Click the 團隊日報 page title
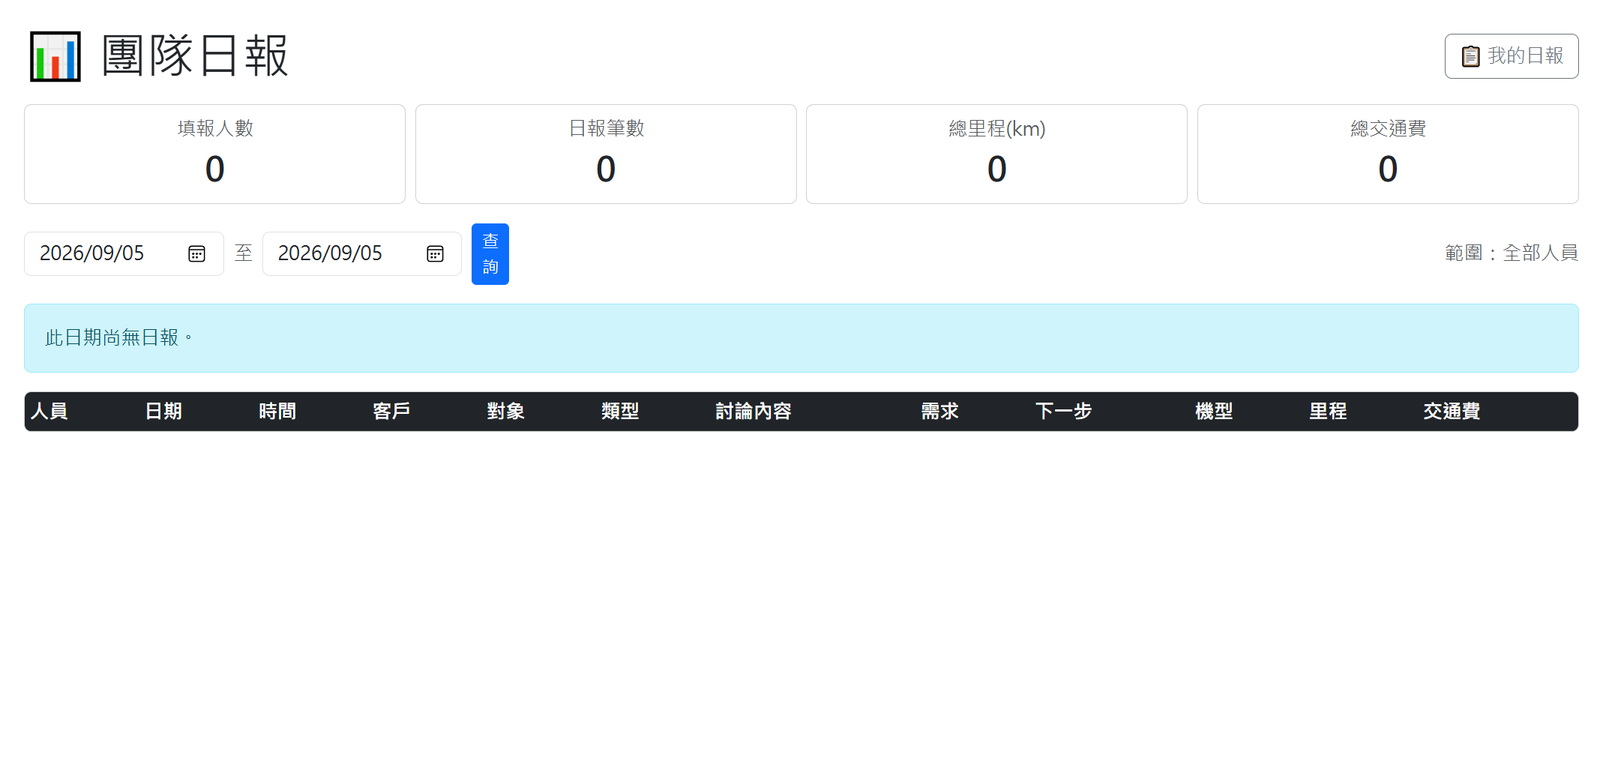Screen dimensions: 1600x767 (195, 56)
